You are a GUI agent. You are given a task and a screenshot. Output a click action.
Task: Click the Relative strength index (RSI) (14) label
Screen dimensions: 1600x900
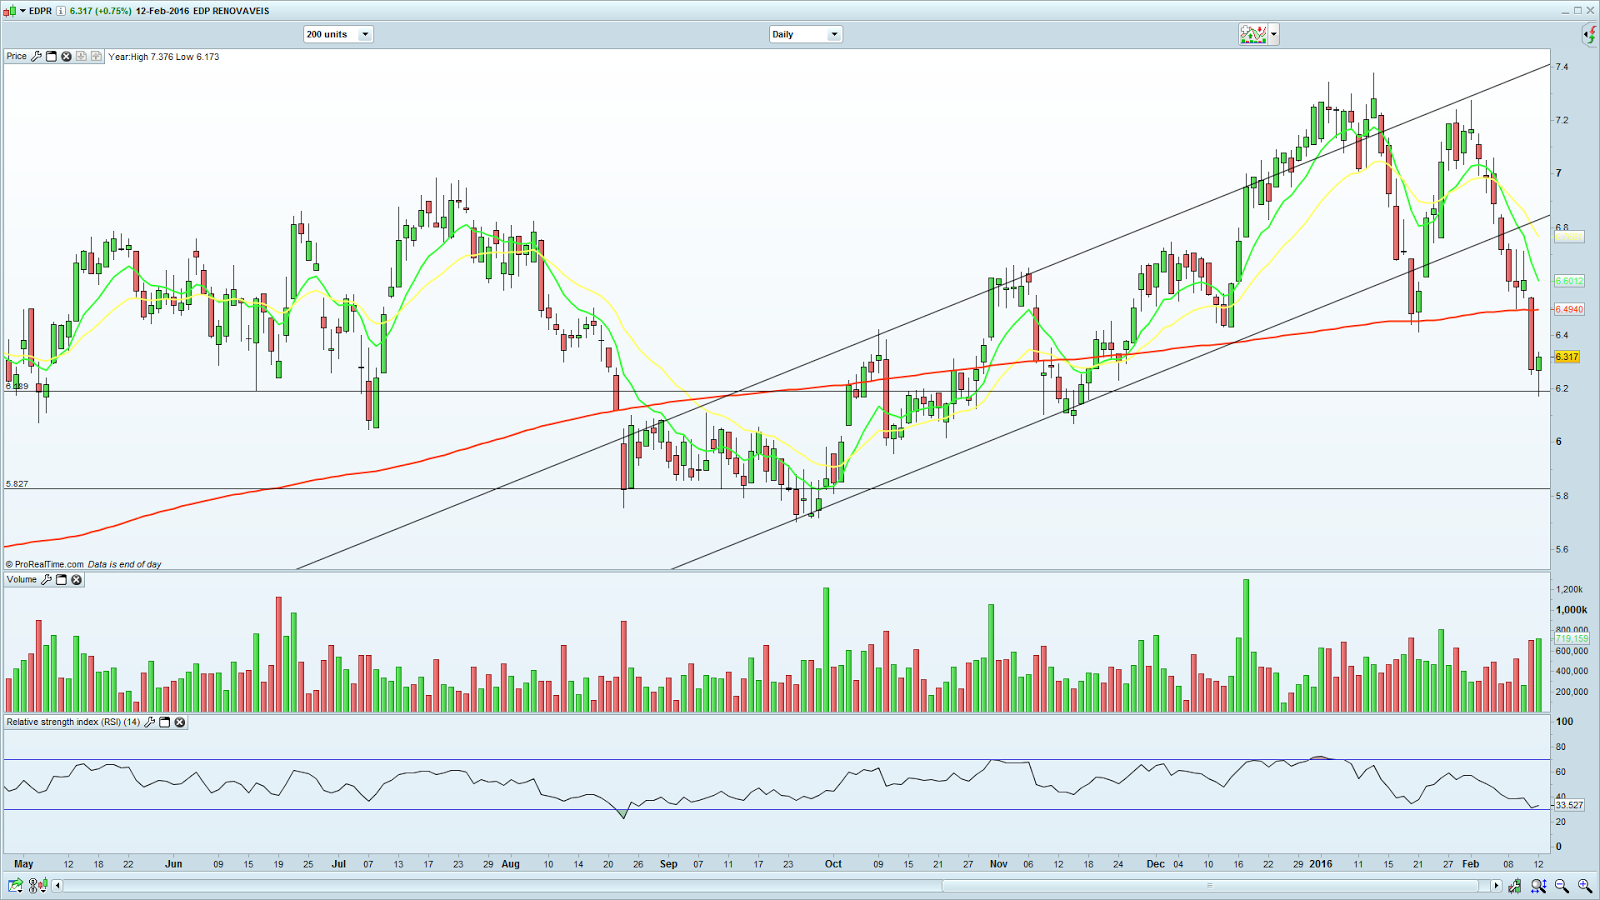coord(73,722)
